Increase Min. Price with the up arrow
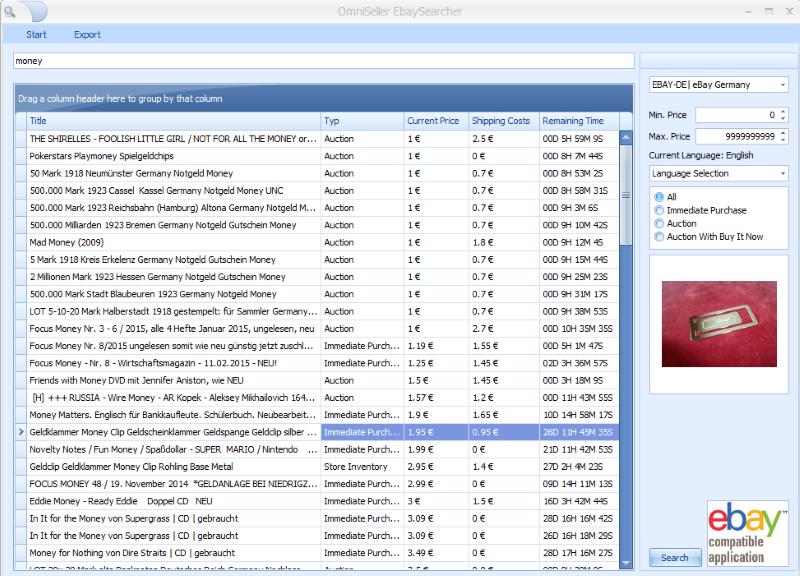 click(783, 111)
